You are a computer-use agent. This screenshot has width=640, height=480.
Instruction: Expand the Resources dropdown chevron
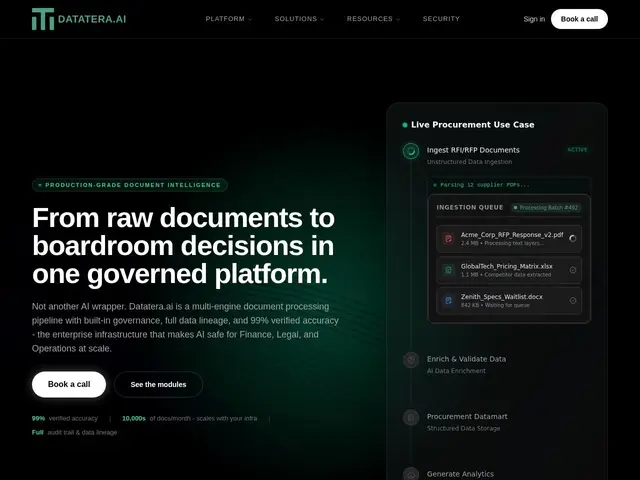pyautogui.click(x=398, y=19)
